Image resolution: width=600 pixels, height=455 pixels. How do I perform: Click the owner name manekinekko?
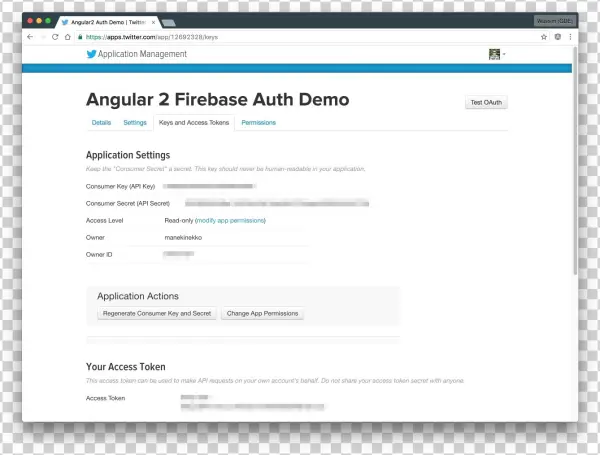coord(183,238)
